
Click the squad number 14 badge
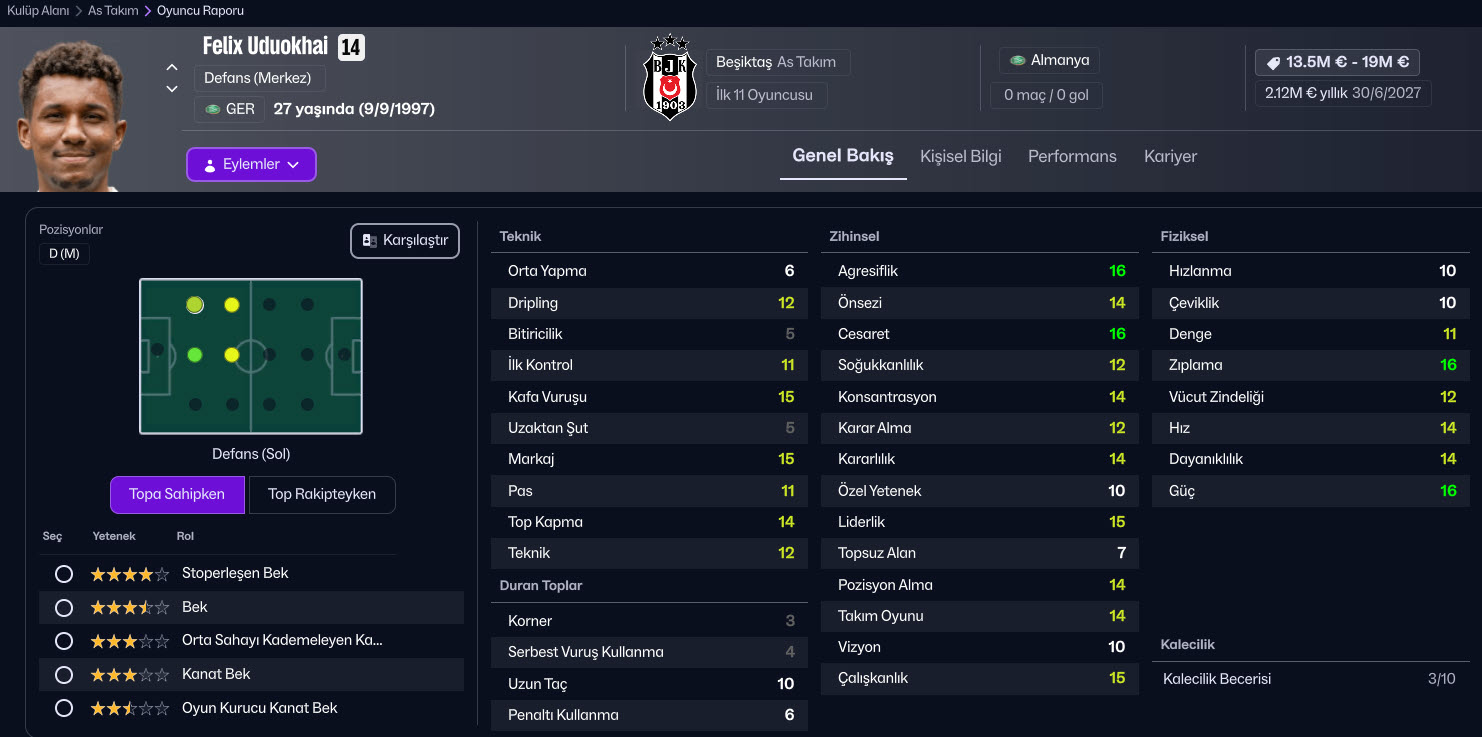[351, 47]
